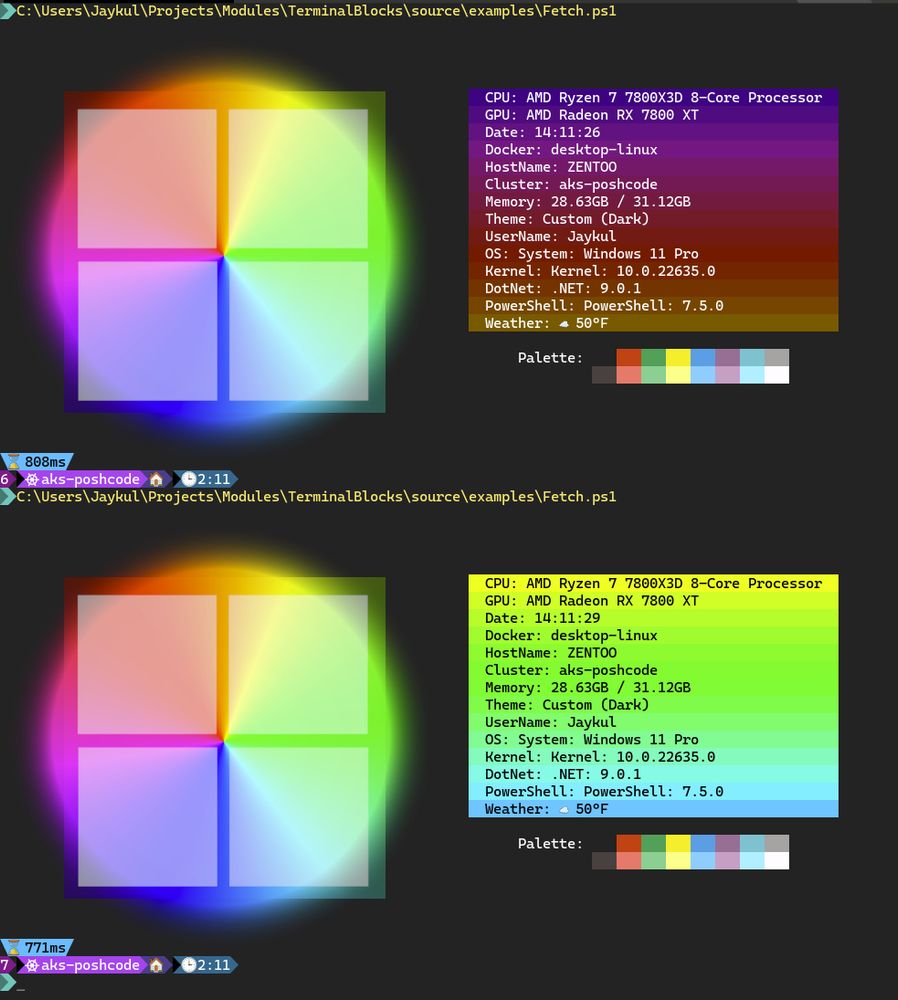Click the clock icon in prompt 7
Screen dimensions: 898x1000
189,965
